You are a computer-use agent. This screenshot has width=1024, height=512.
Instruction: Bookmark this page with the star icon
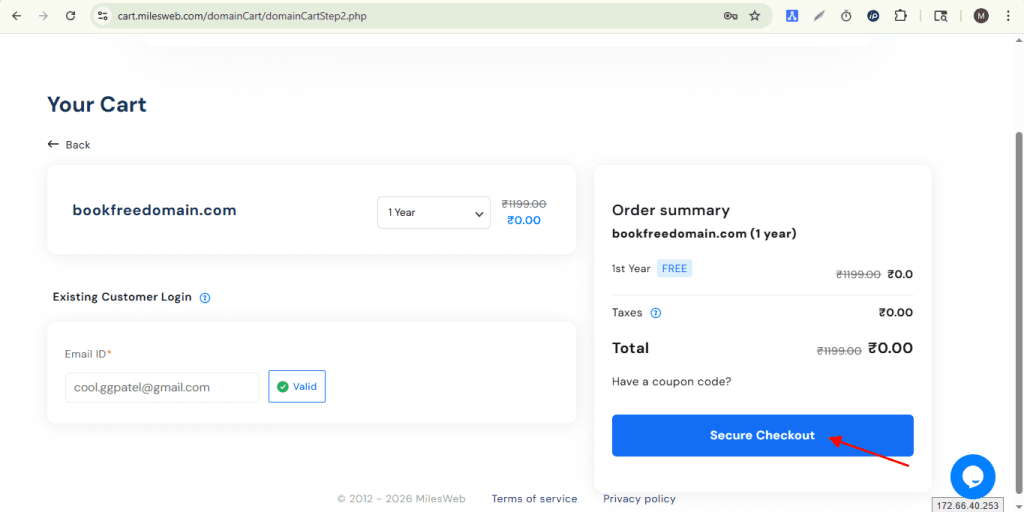pyautogui.click(x=755, y=16)
